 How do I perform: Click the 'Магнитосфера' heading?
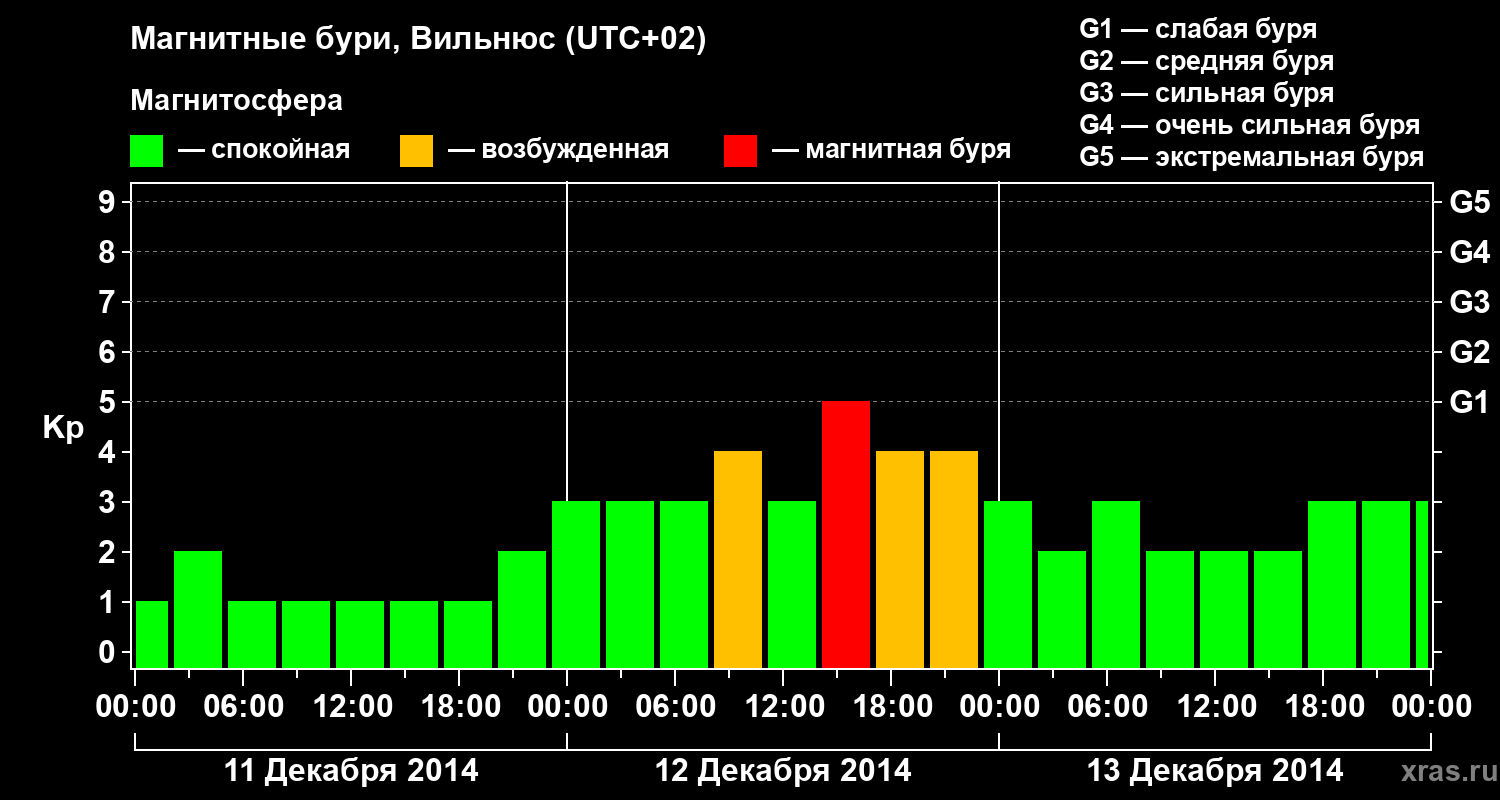[x=237, y=101]
